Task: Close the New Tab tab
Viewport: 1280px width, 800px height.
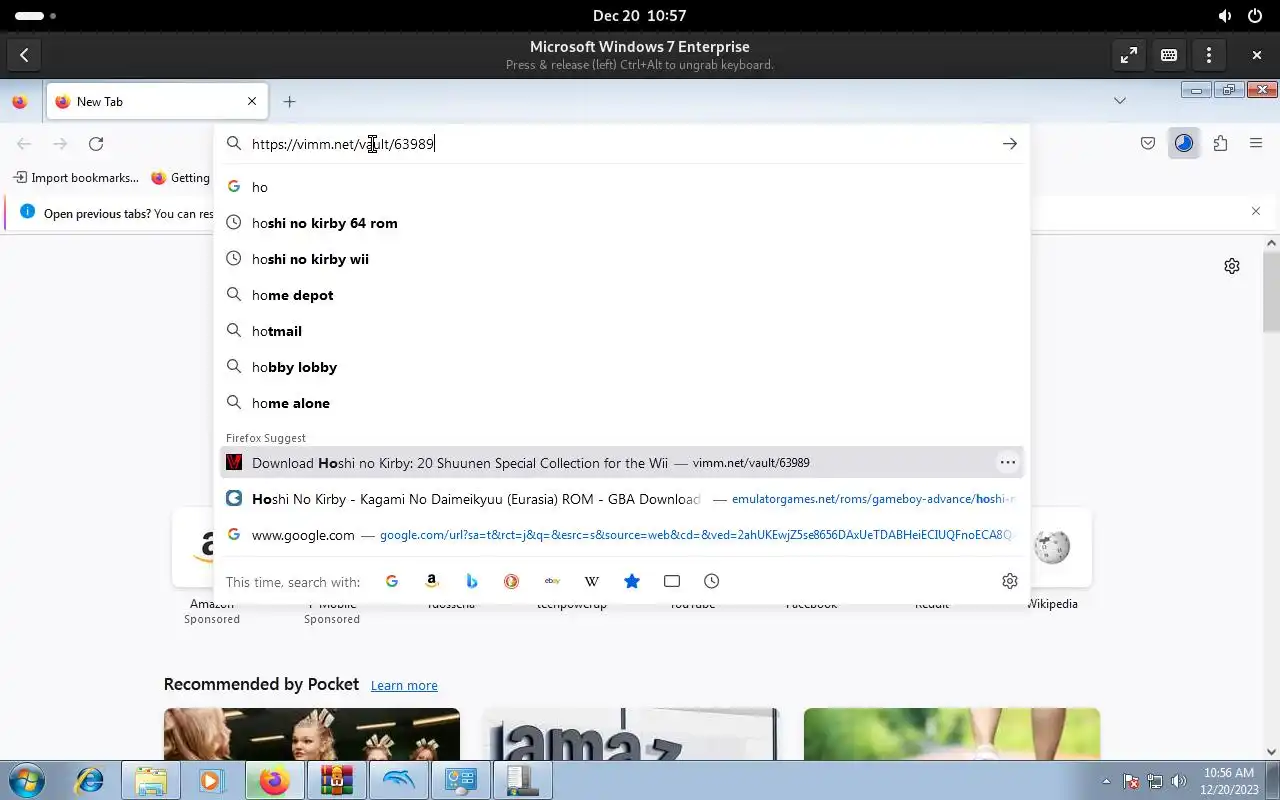Action: point(252,101)
